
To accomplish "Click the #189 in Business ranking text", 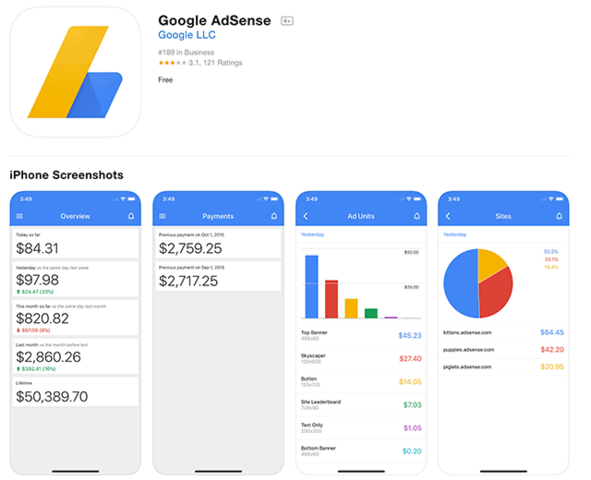I will 186,52.
